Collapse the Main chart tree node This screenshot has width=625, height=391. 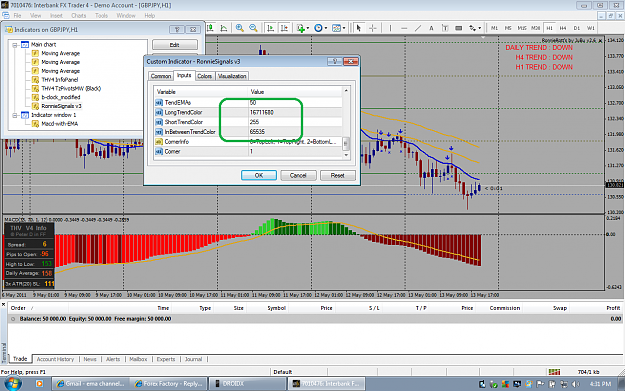pyautogui.click(x=15, y=45)
